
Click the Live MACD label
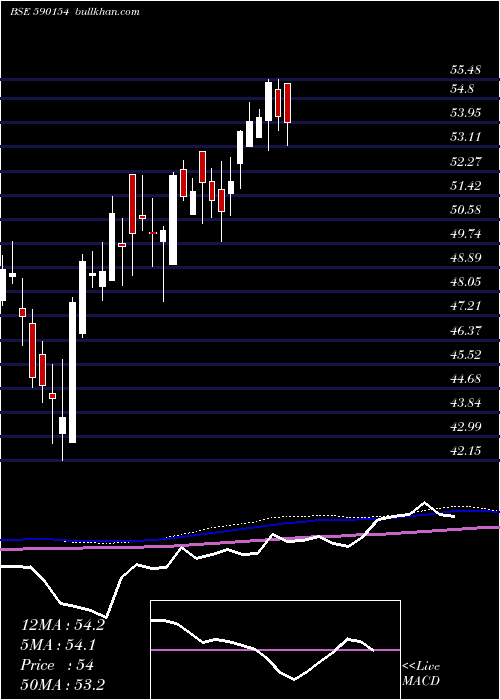click(421, 674)
